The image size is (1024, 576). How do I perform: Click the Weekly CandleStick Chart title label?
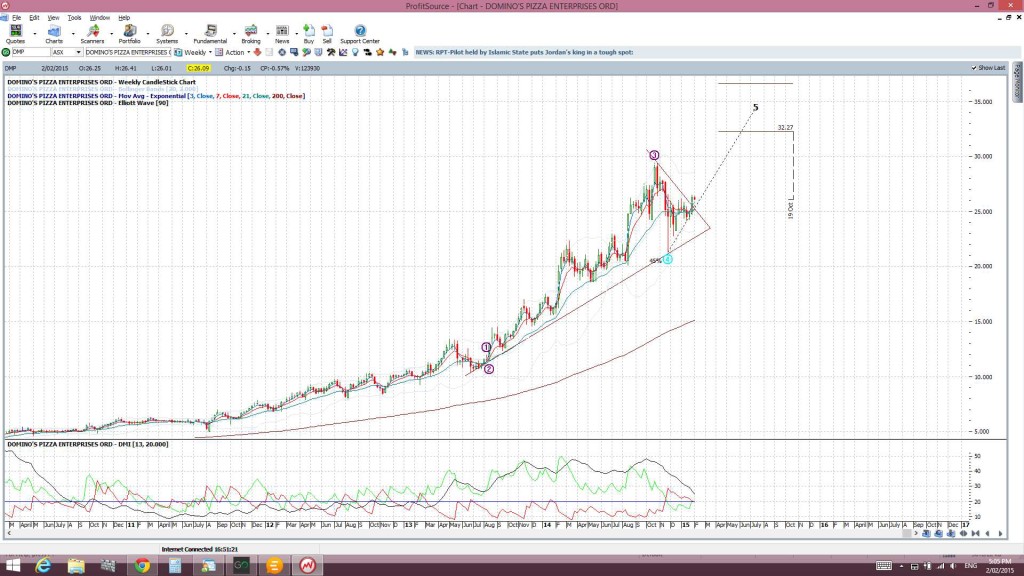pos(101,82)
